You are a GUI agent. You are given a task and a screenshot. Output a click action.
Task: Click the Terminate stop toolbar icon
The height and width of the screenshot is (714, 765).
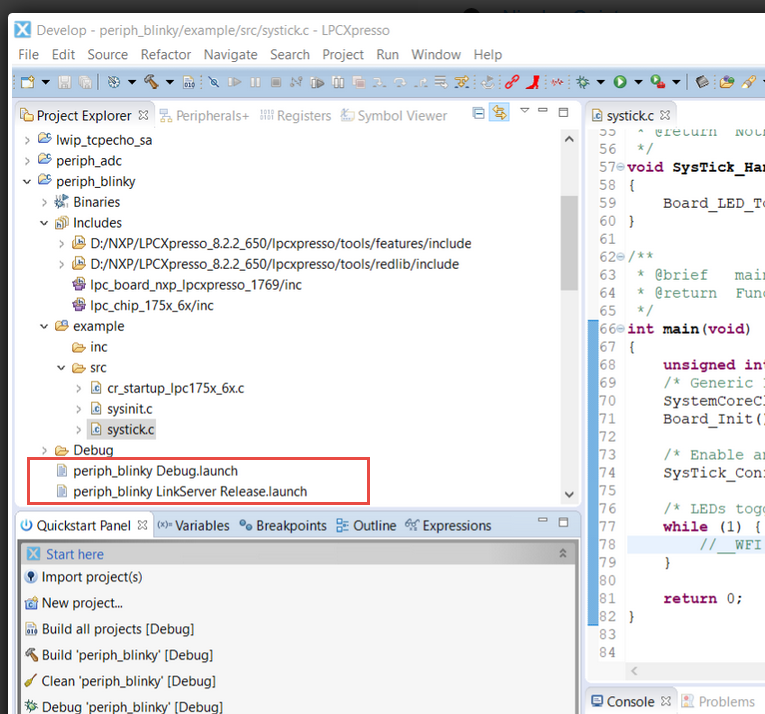(x=276, y=82)
